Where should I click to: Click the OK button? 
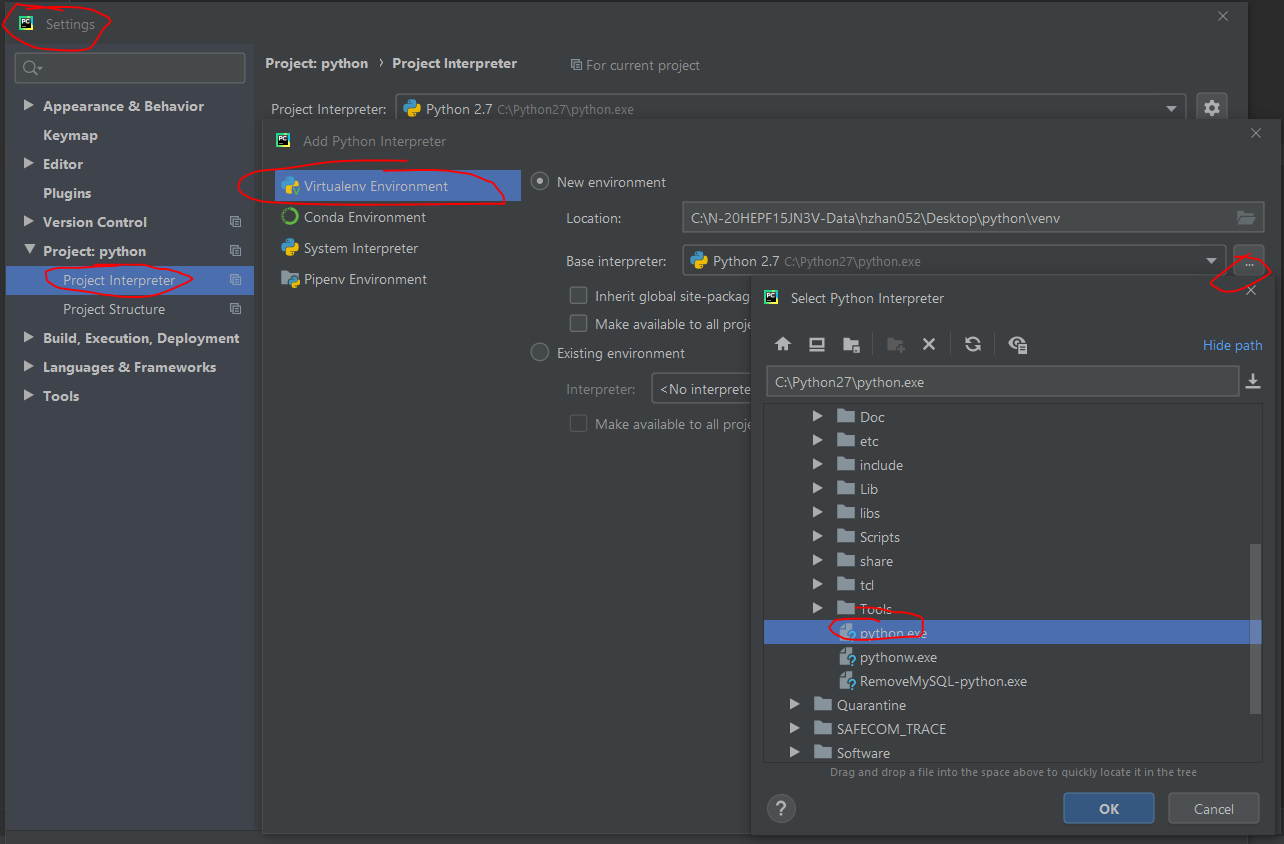coord(1109,808)
